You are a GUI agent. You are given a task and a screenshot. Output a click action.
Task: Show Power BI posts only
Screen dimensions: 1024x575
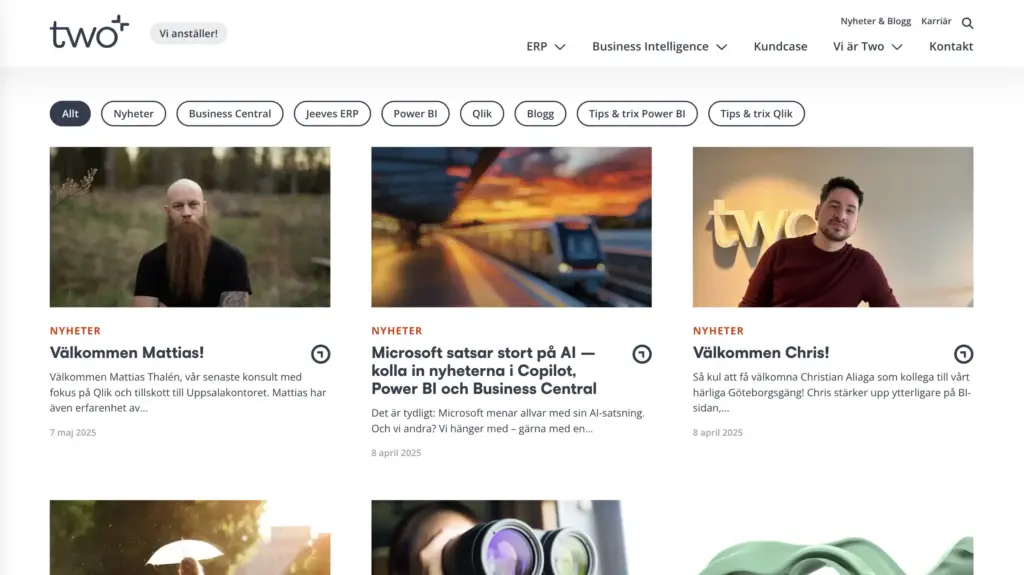415,114
